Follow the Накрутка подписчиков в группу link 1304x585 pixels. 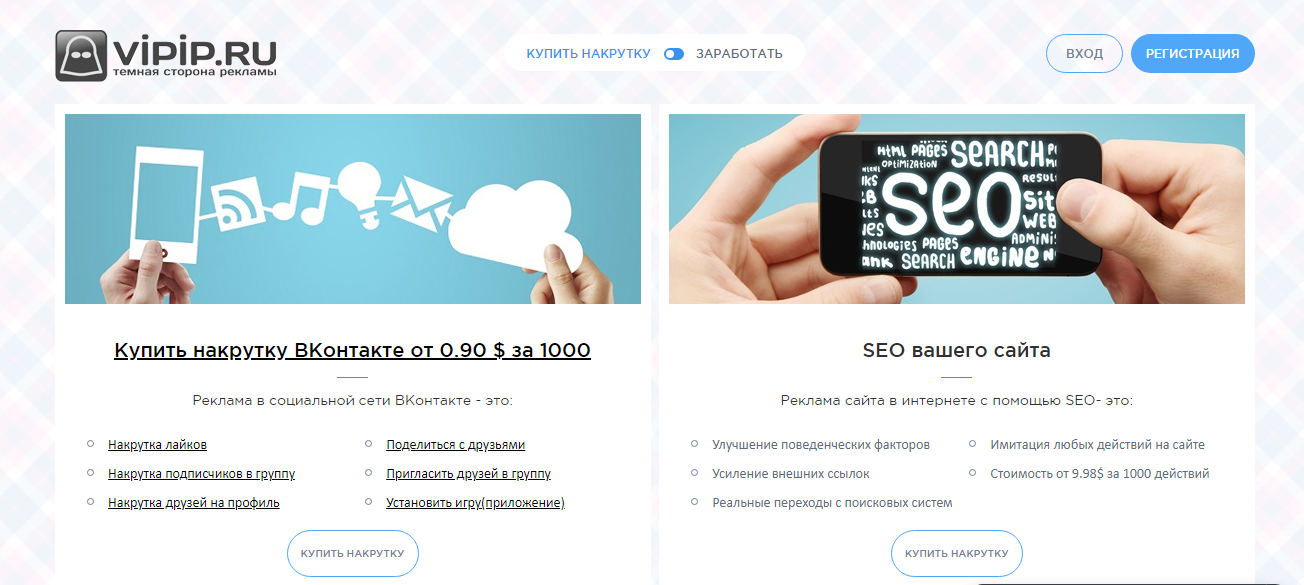(201, 474)
